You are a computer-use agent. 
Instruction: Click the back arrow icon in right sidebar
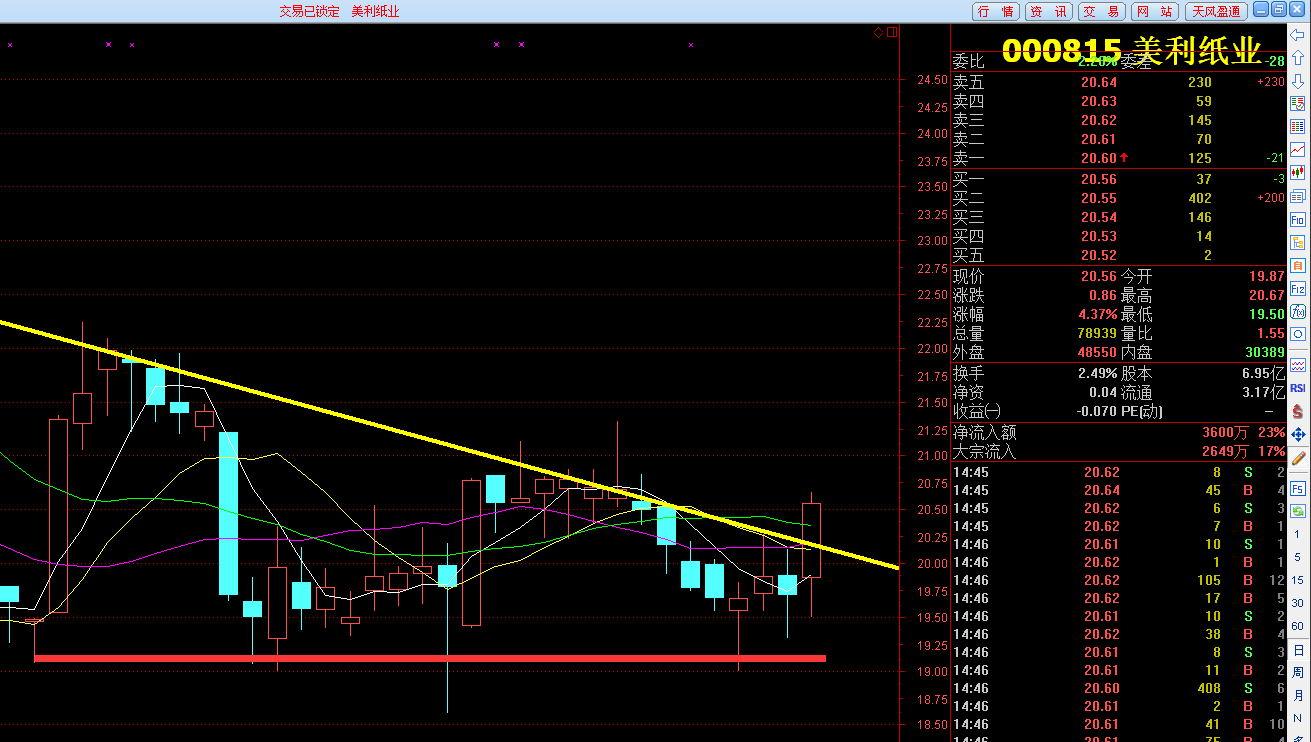[x=1298, y=35]
